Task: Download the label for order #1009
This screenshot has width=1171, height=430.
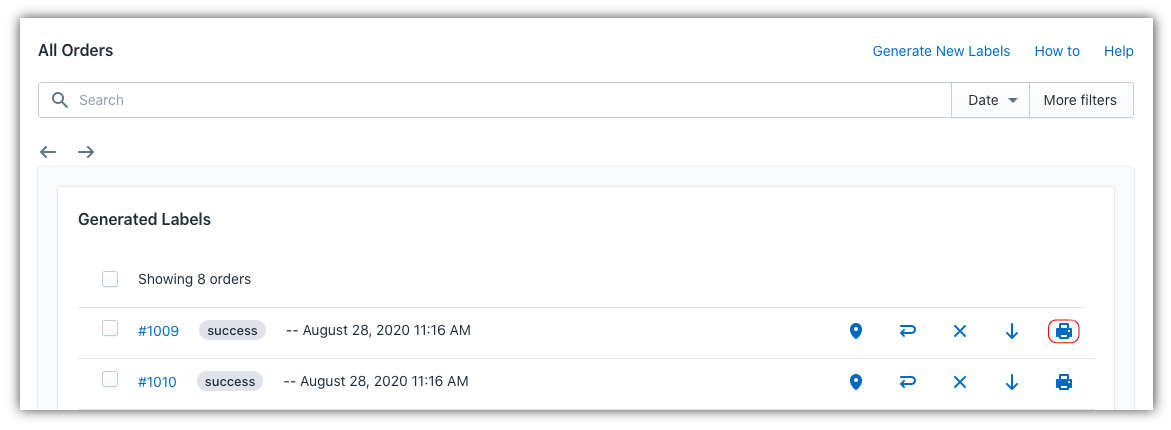Action: coord(1012,331)
